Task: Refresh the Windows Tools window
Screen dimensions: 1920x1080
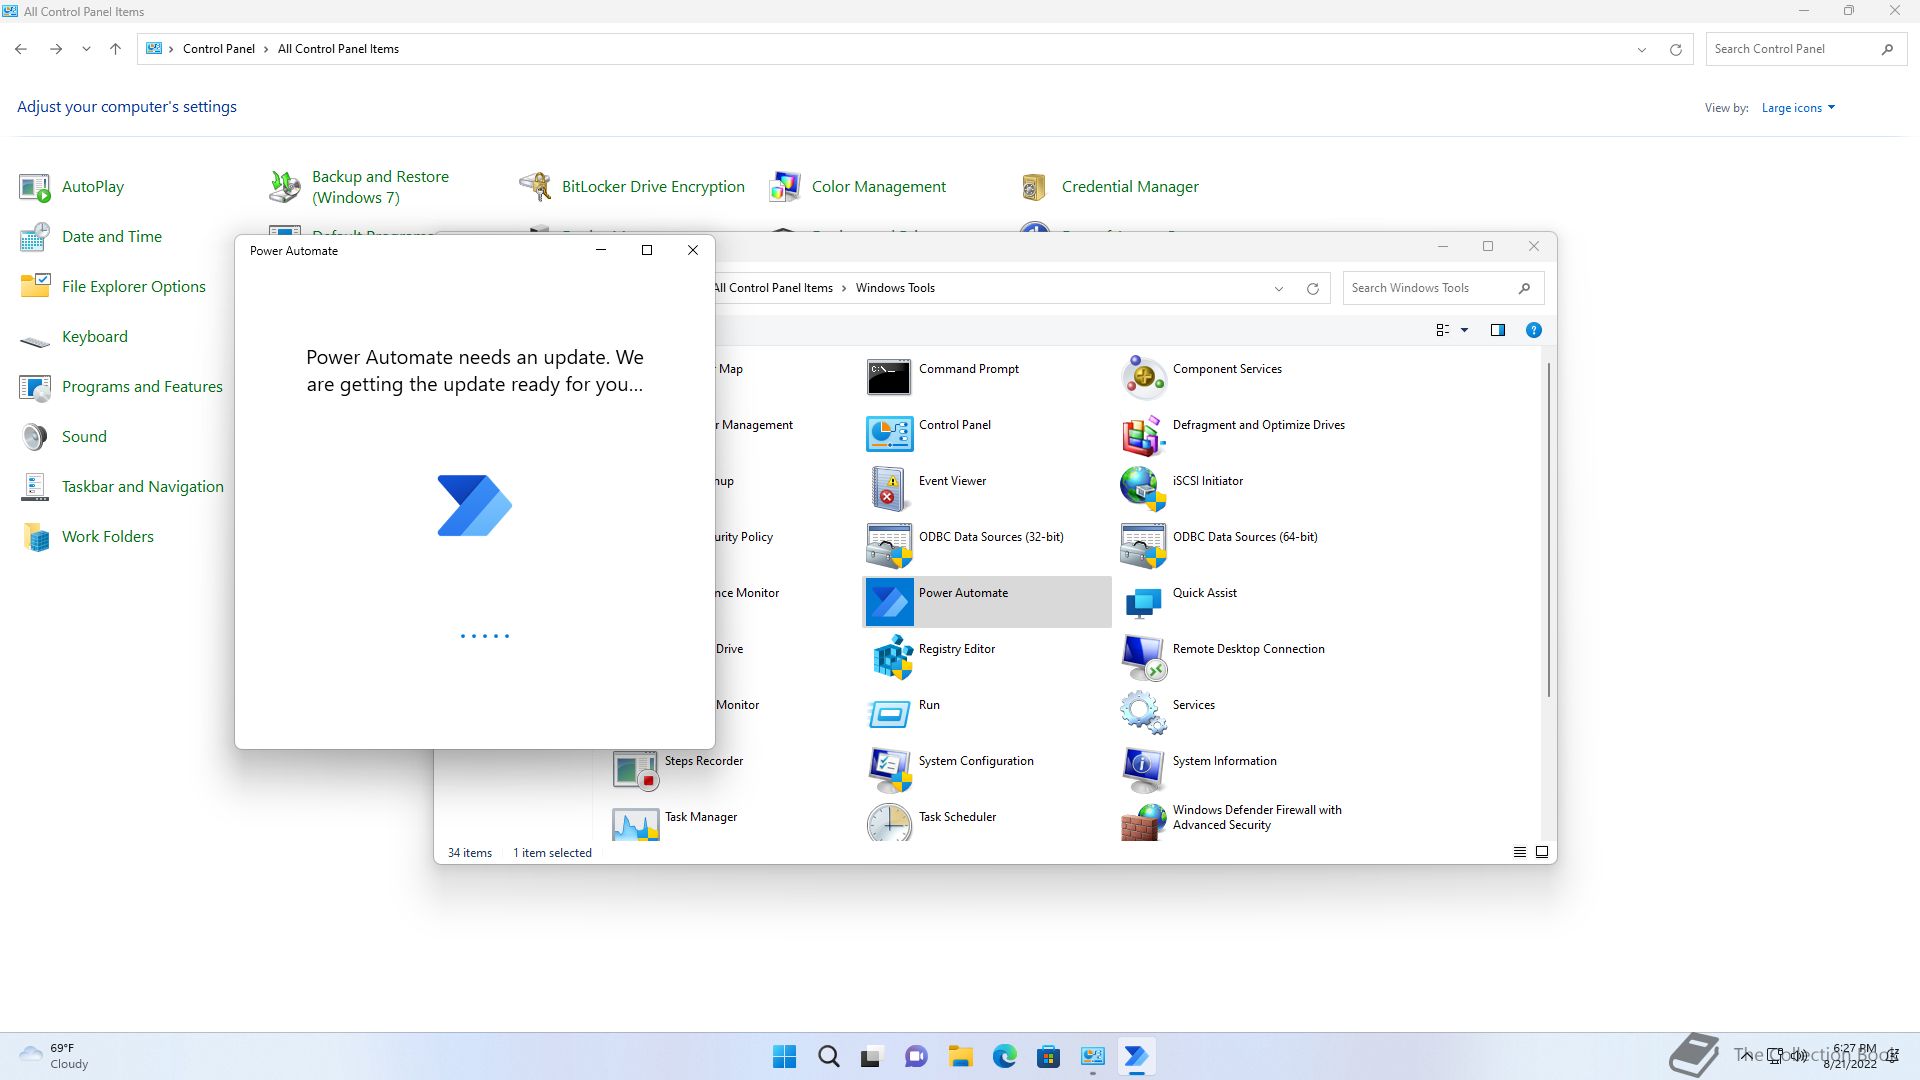Action: point(1312,288)
